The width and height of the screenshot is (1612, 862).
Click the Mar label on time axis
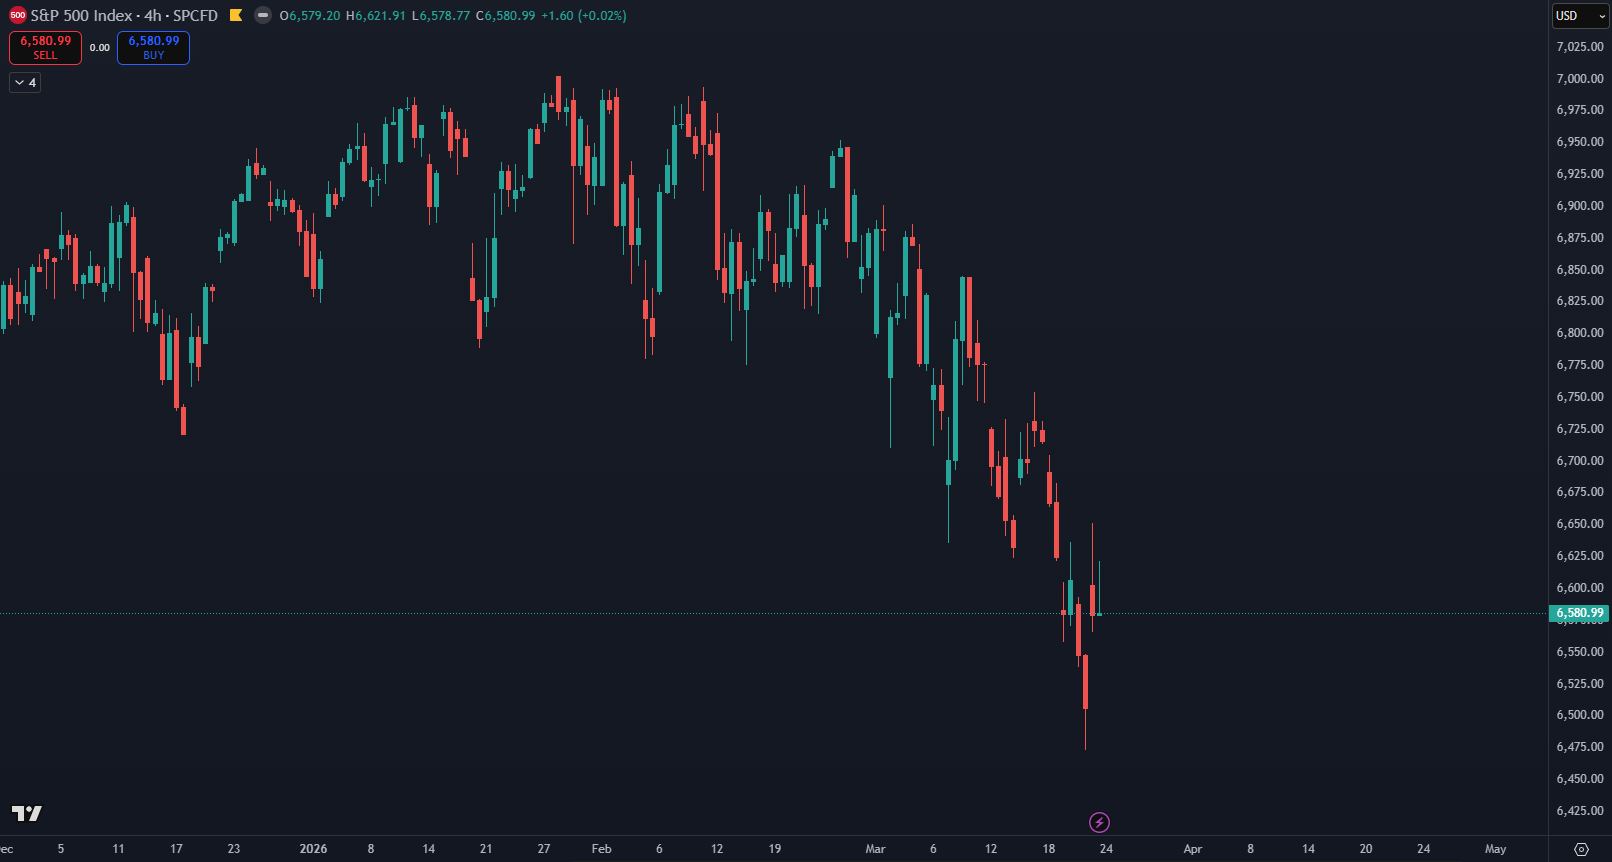[x=875, y=849]
